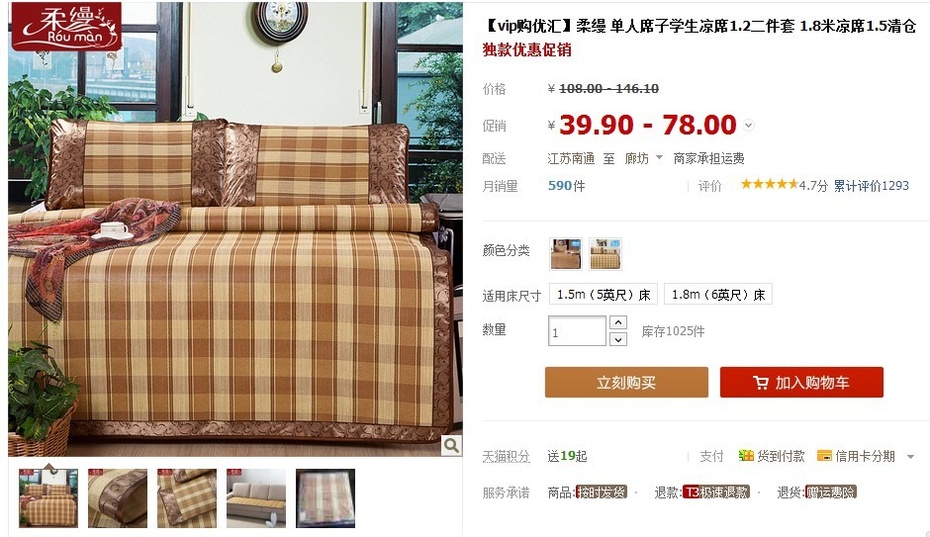
Task: Expand the payment methods chevron
Action: [x=910, y=456]
